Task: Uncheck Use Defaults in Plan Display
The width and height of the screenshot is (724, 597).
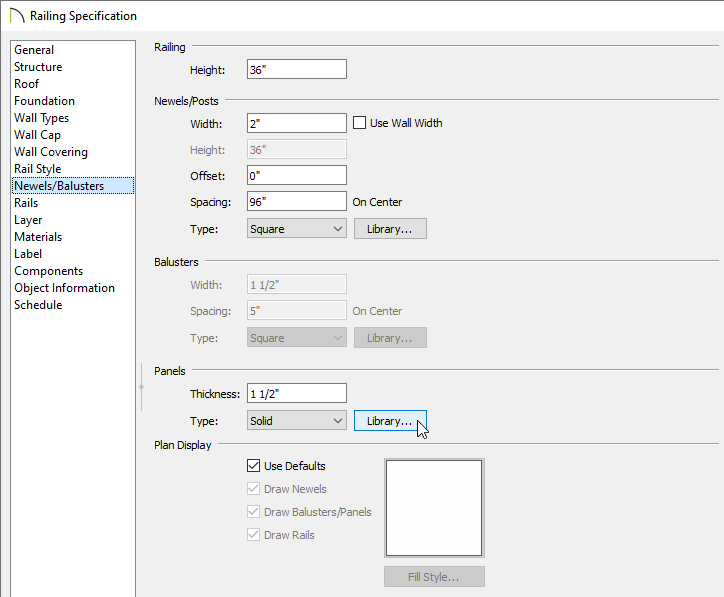Action: pos(253,465)
